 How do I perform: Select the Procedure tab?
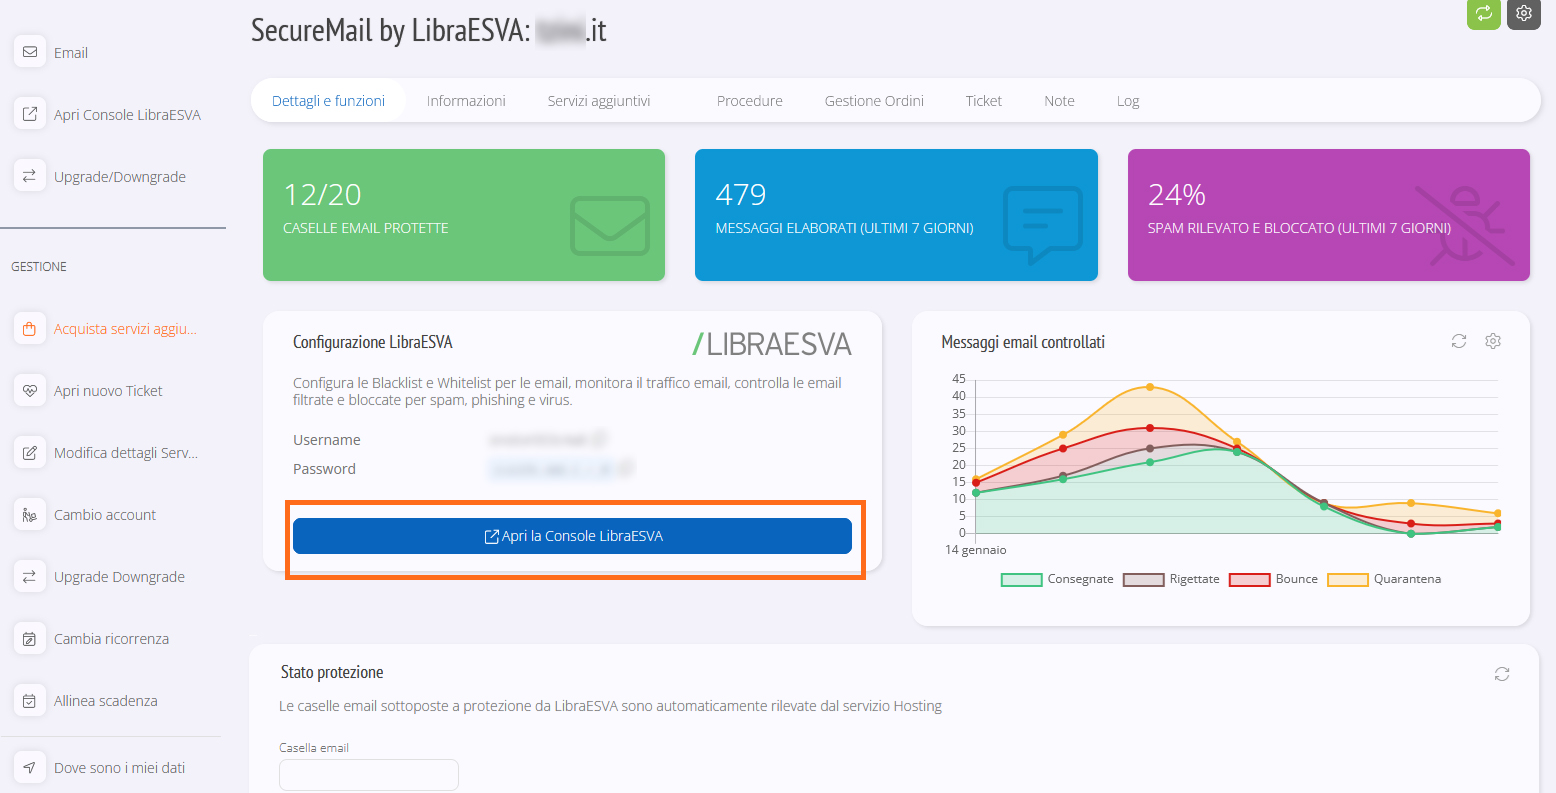(x=750, y=101)
